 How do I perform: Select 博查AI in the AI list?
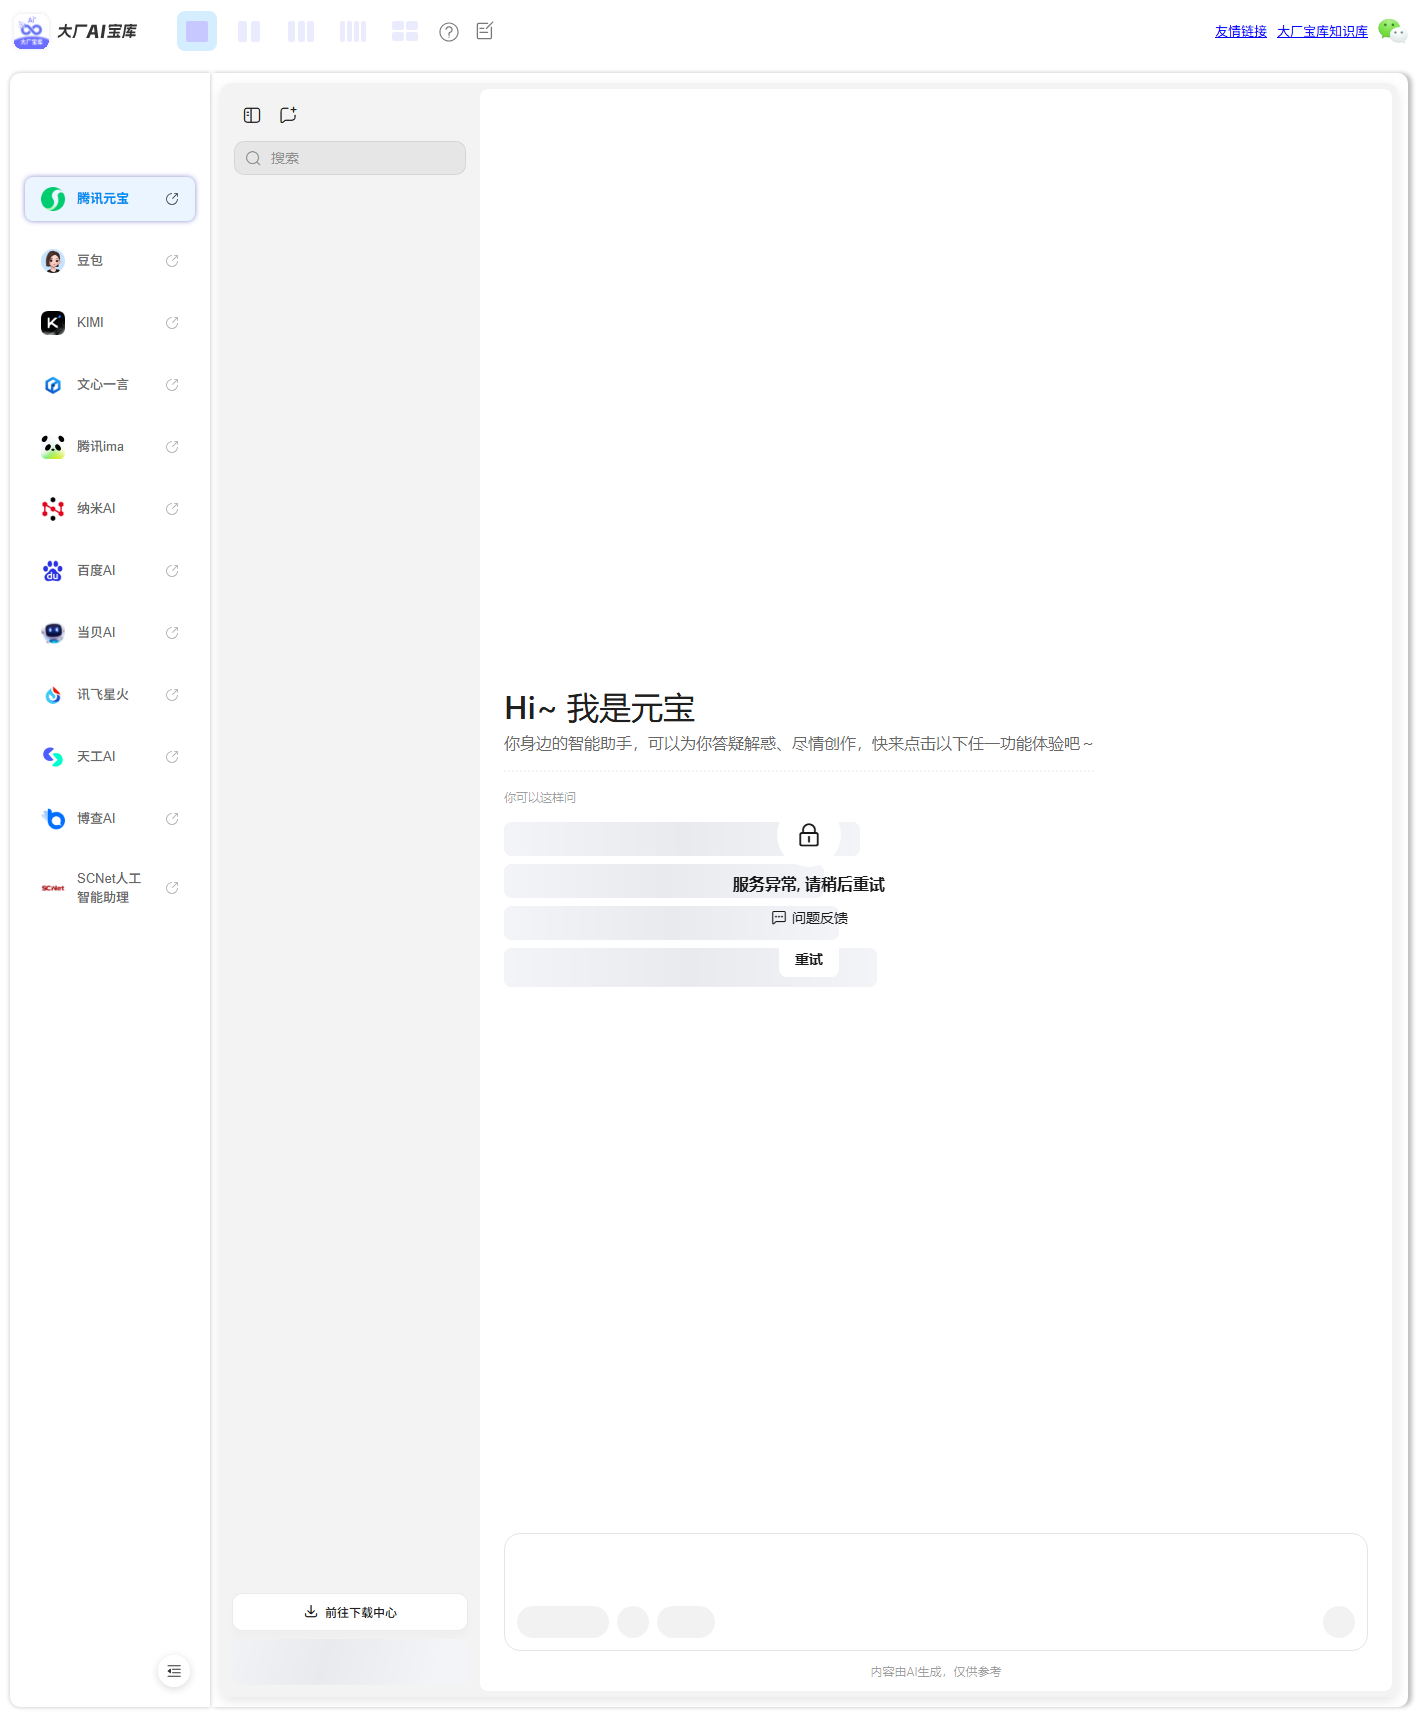click(110, 819)
